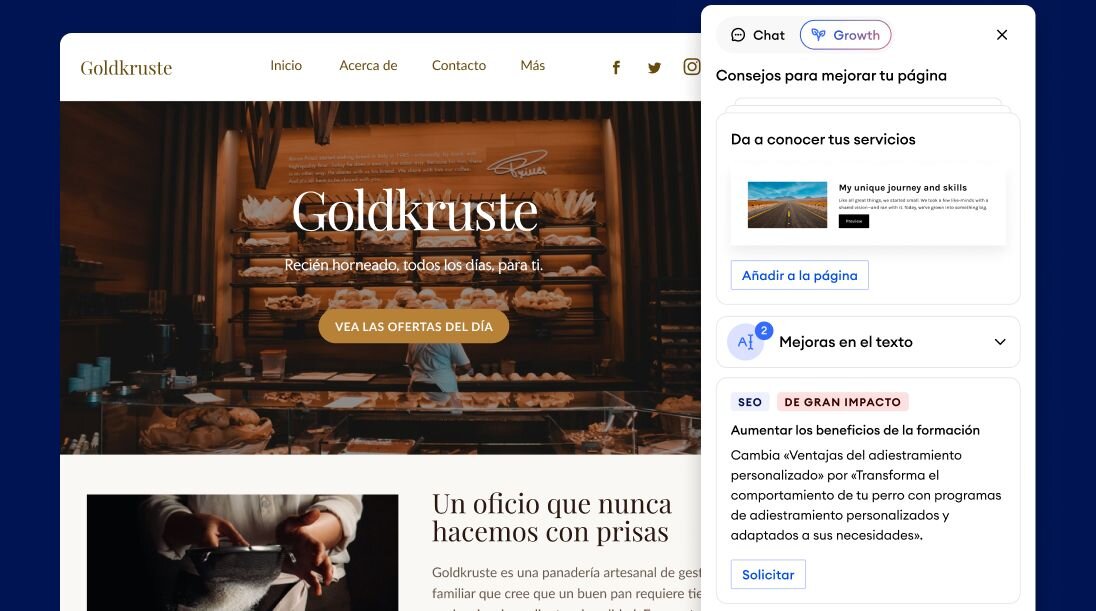Click the Consejos para mejorar tu página title
This screenshot has width=1096, height=611.
[x=831, y=76]
